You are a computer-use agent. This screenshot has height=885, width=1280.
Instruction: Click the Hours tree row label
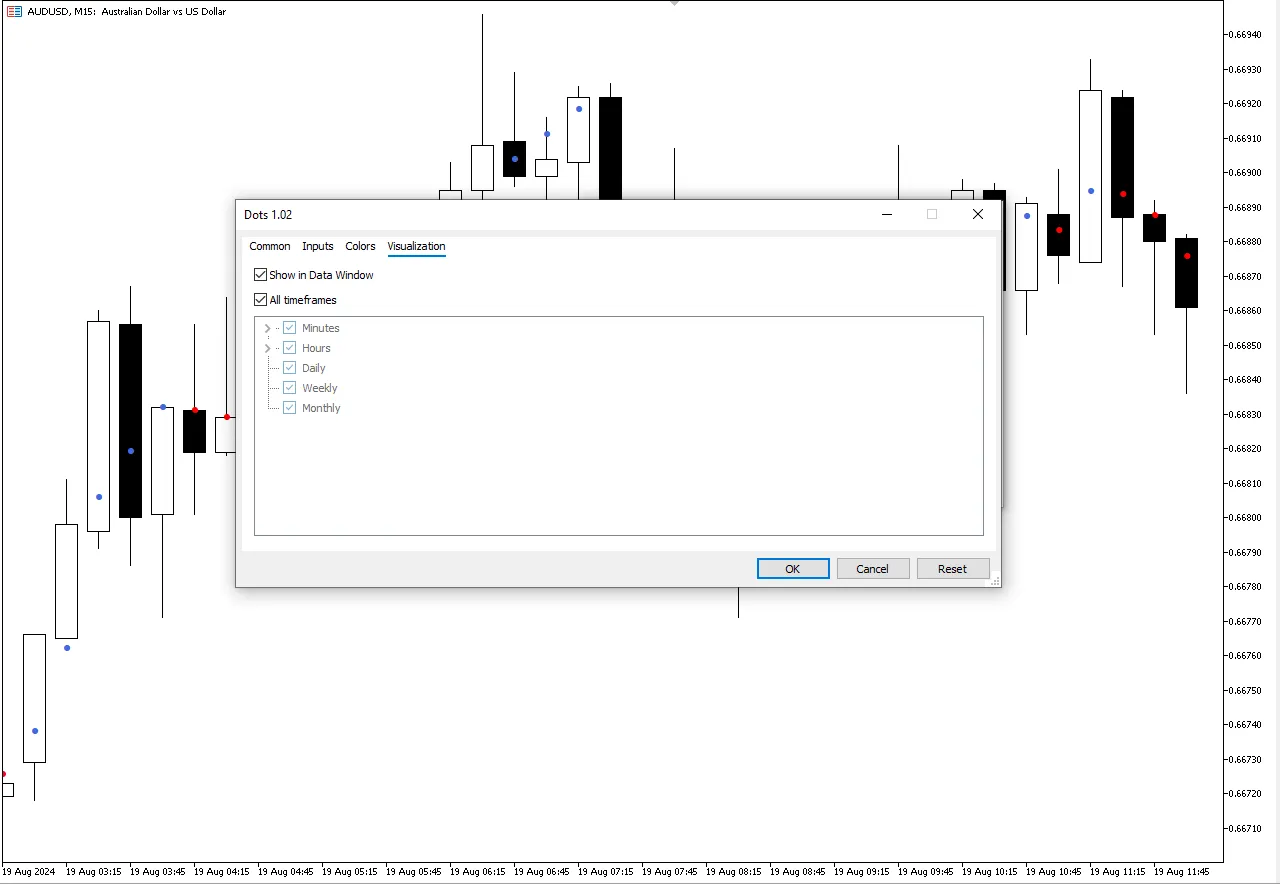point(316,348)
